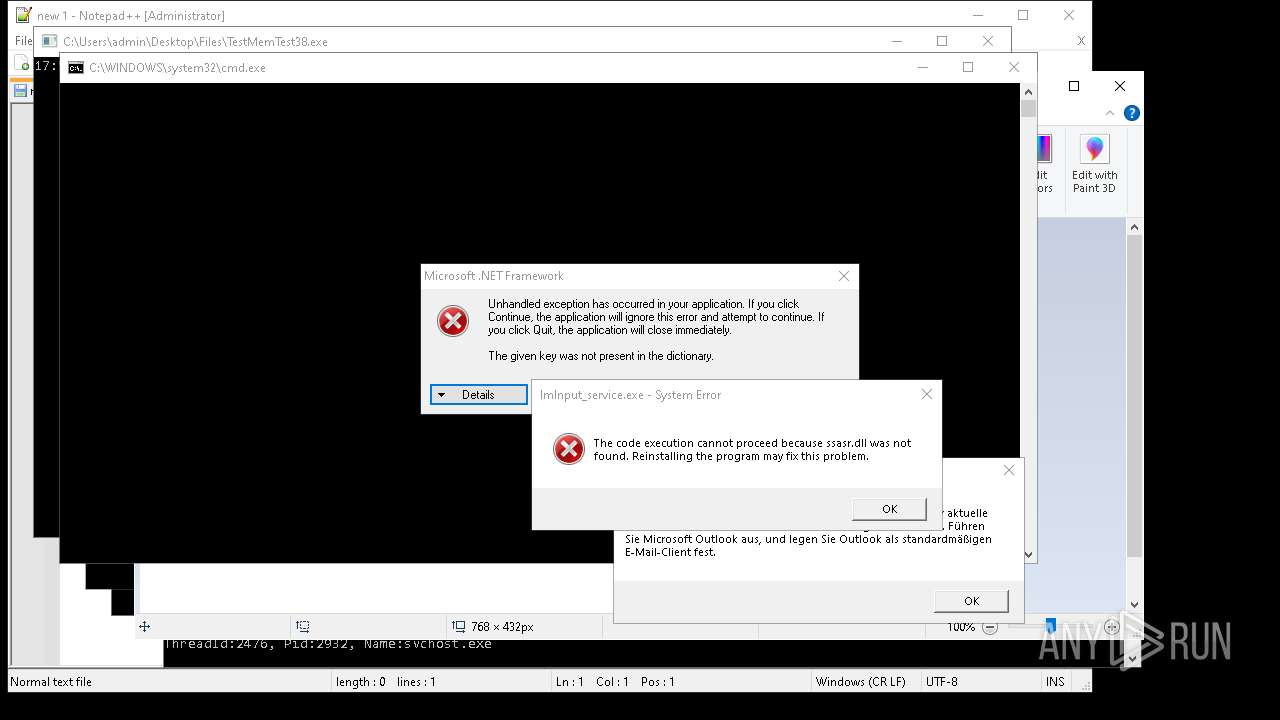Click the cmd.exe scrollbar up arrow
1280x720 pixels.
[x=1028, y=92]
